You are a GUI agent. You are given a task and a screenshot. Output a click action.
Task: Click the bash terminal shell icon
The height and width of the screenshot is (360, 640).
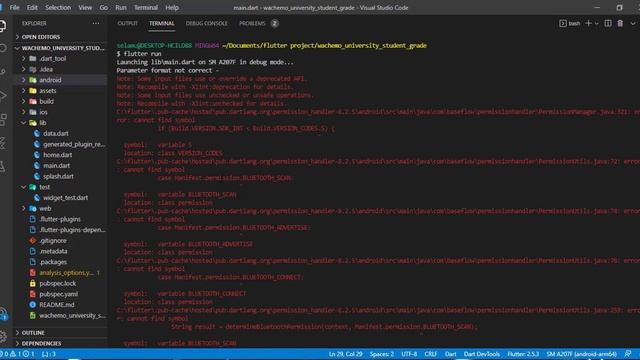[563, 23]
